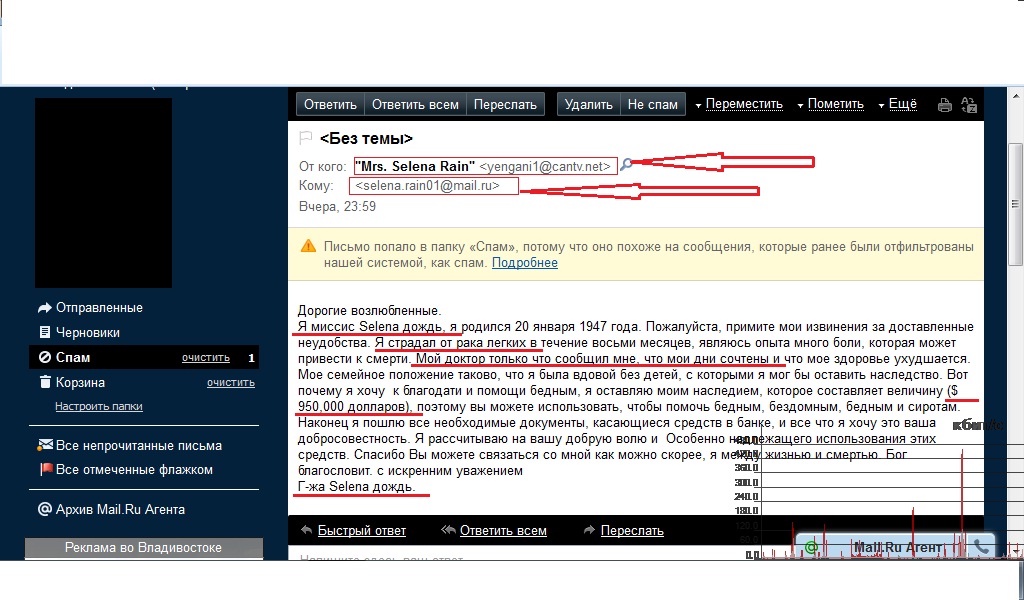
Task: Click the Быстрый ответ link below the message
Action: point(361,531)
